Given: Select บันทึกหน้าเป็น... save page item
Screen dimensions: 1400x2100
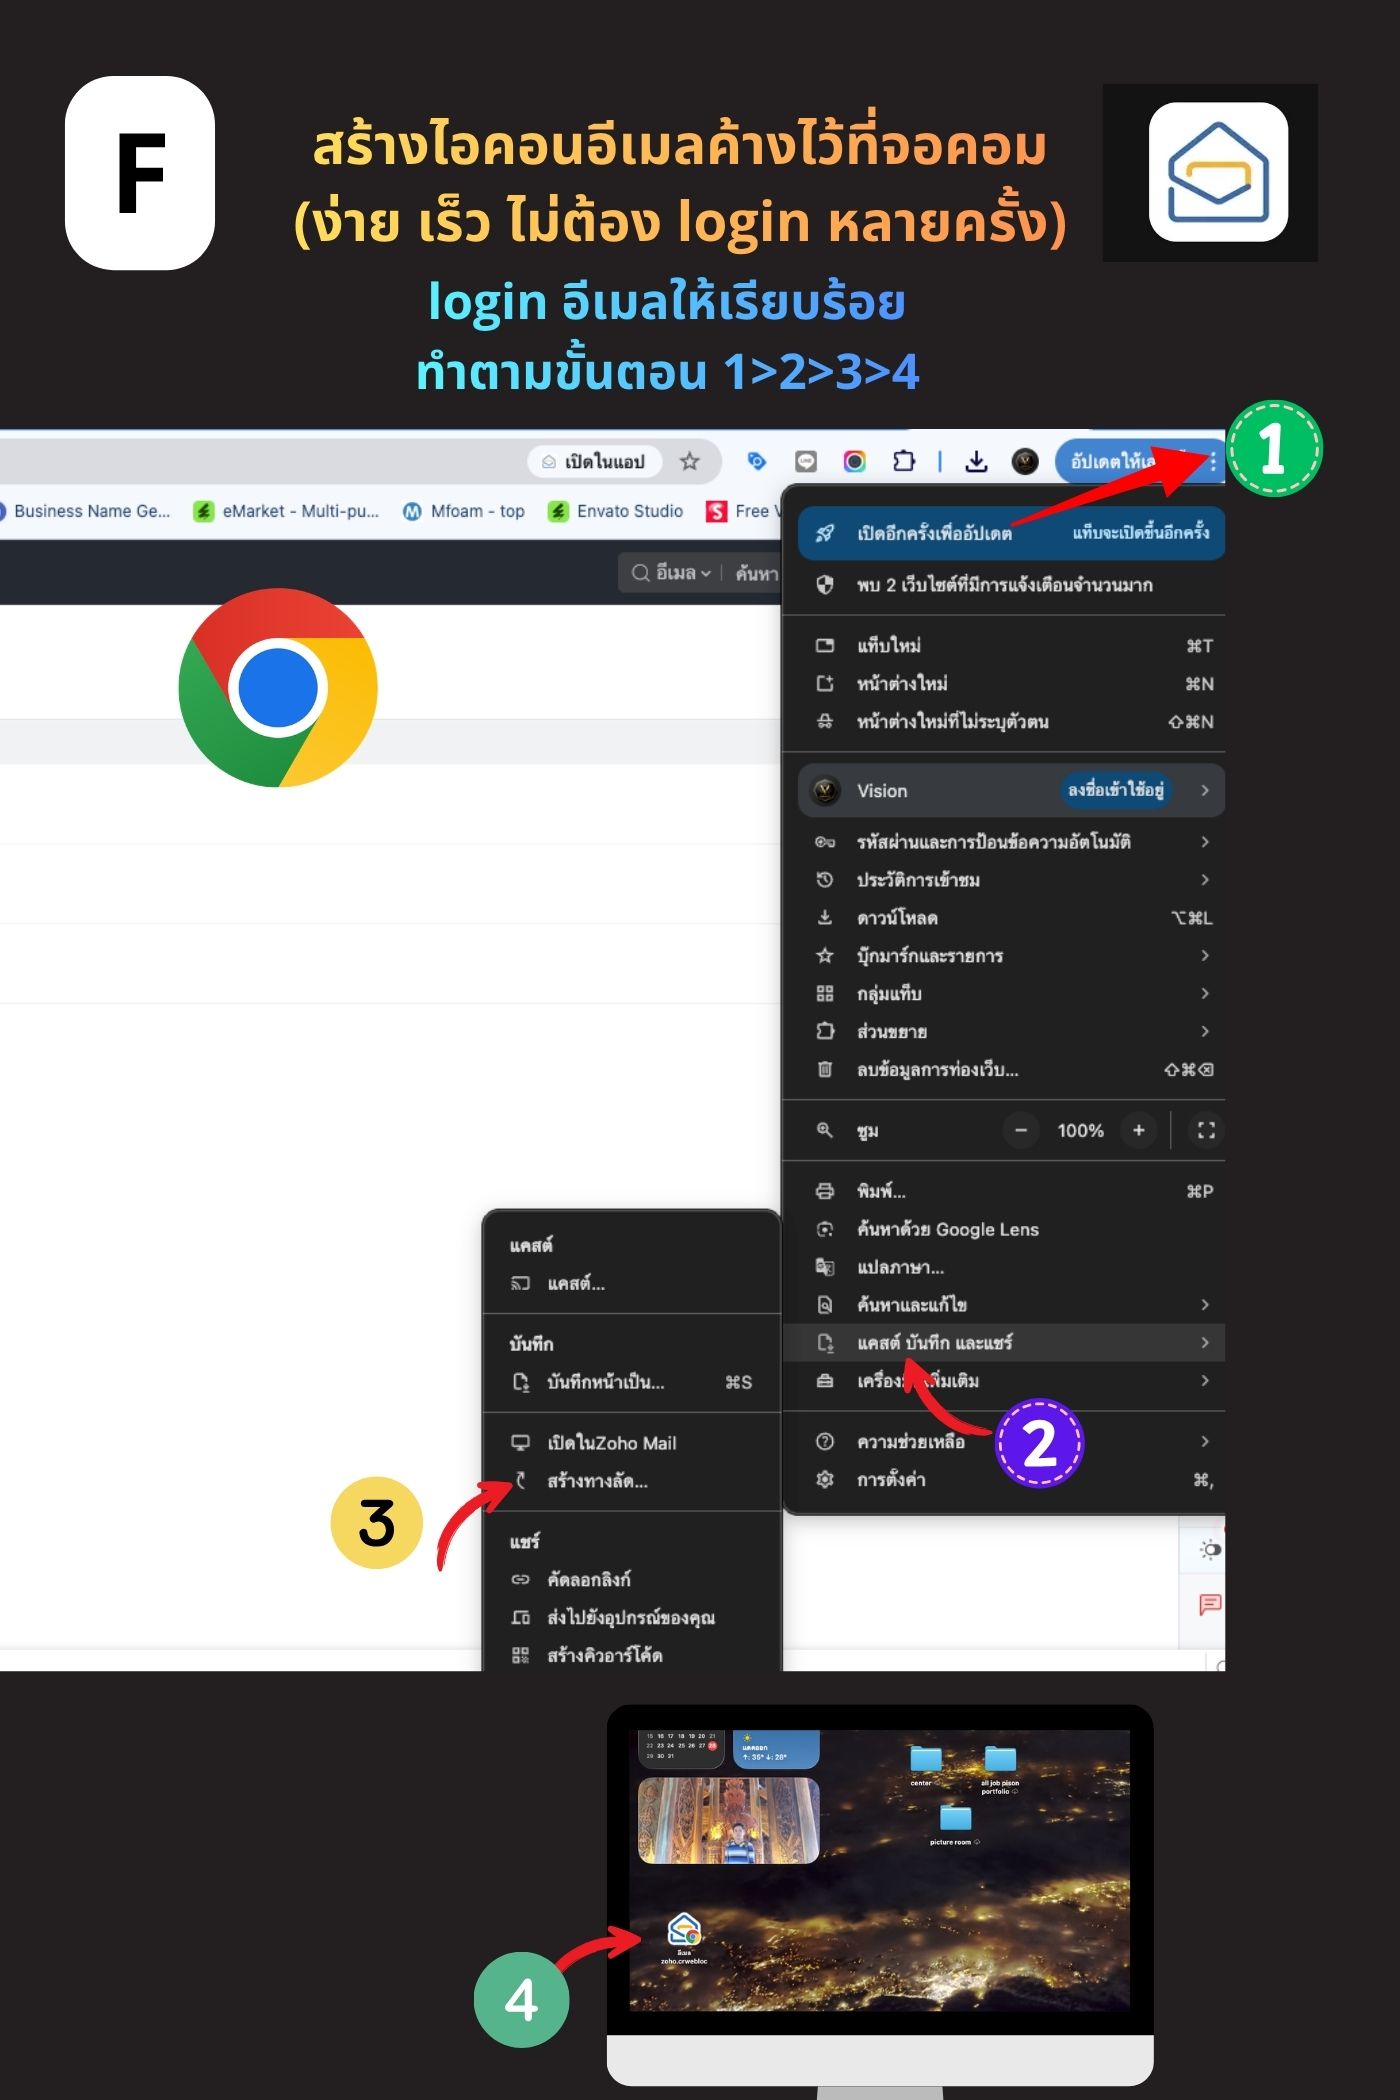Looking at the screenshot, I should pos(632,1382).
